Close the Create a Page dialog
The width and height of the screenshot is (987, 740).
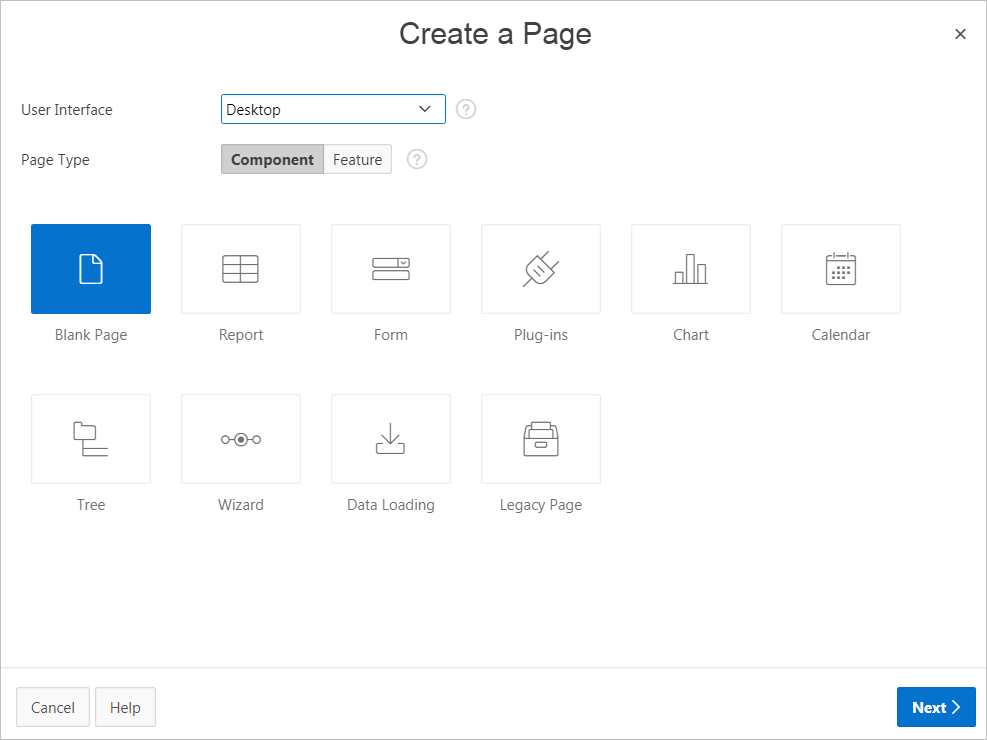tap(960, 34)
